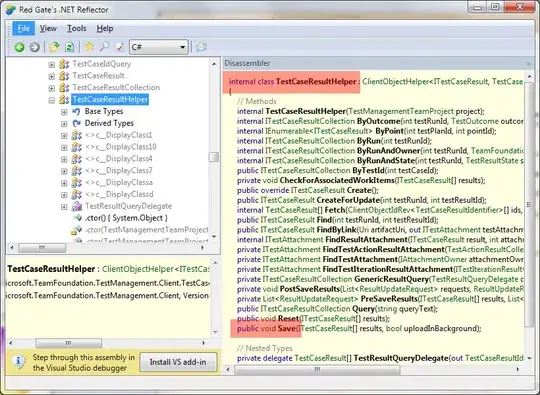
Task: Expand the TestCaseResultCollection node
Action: tap(52, 88)
